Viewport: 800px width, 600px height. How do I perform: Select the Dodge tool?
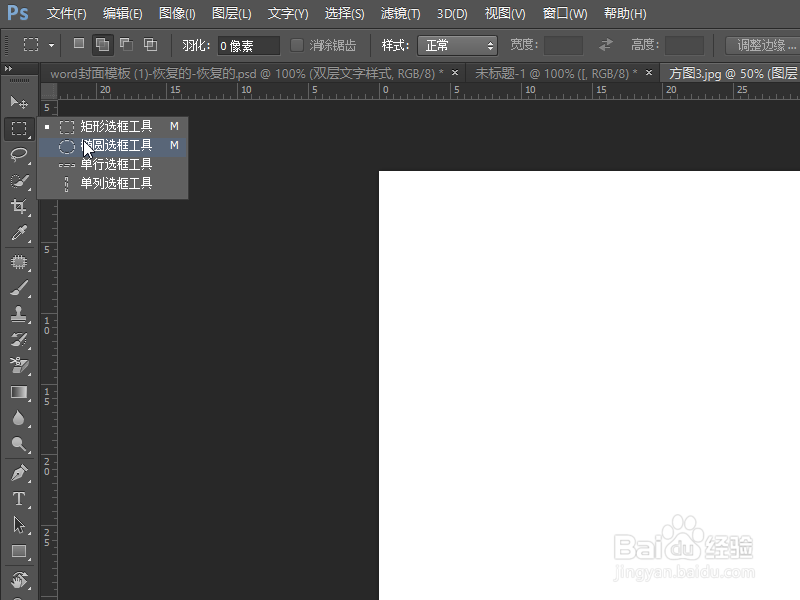pos(19,444)
